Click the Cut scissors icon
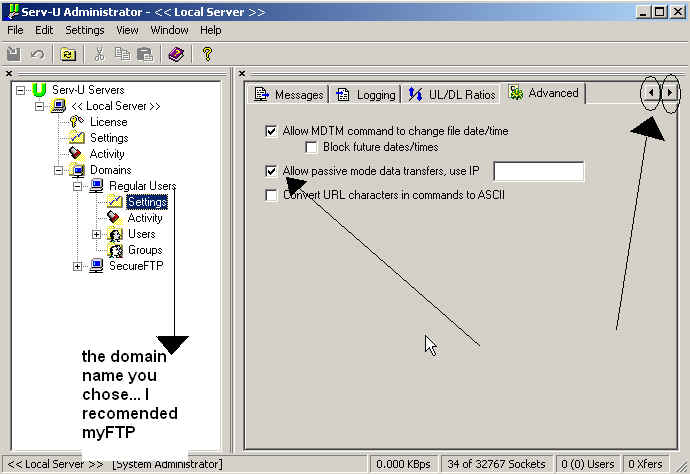This screenshot has width=690, height=474. click(x=99, y=54)
